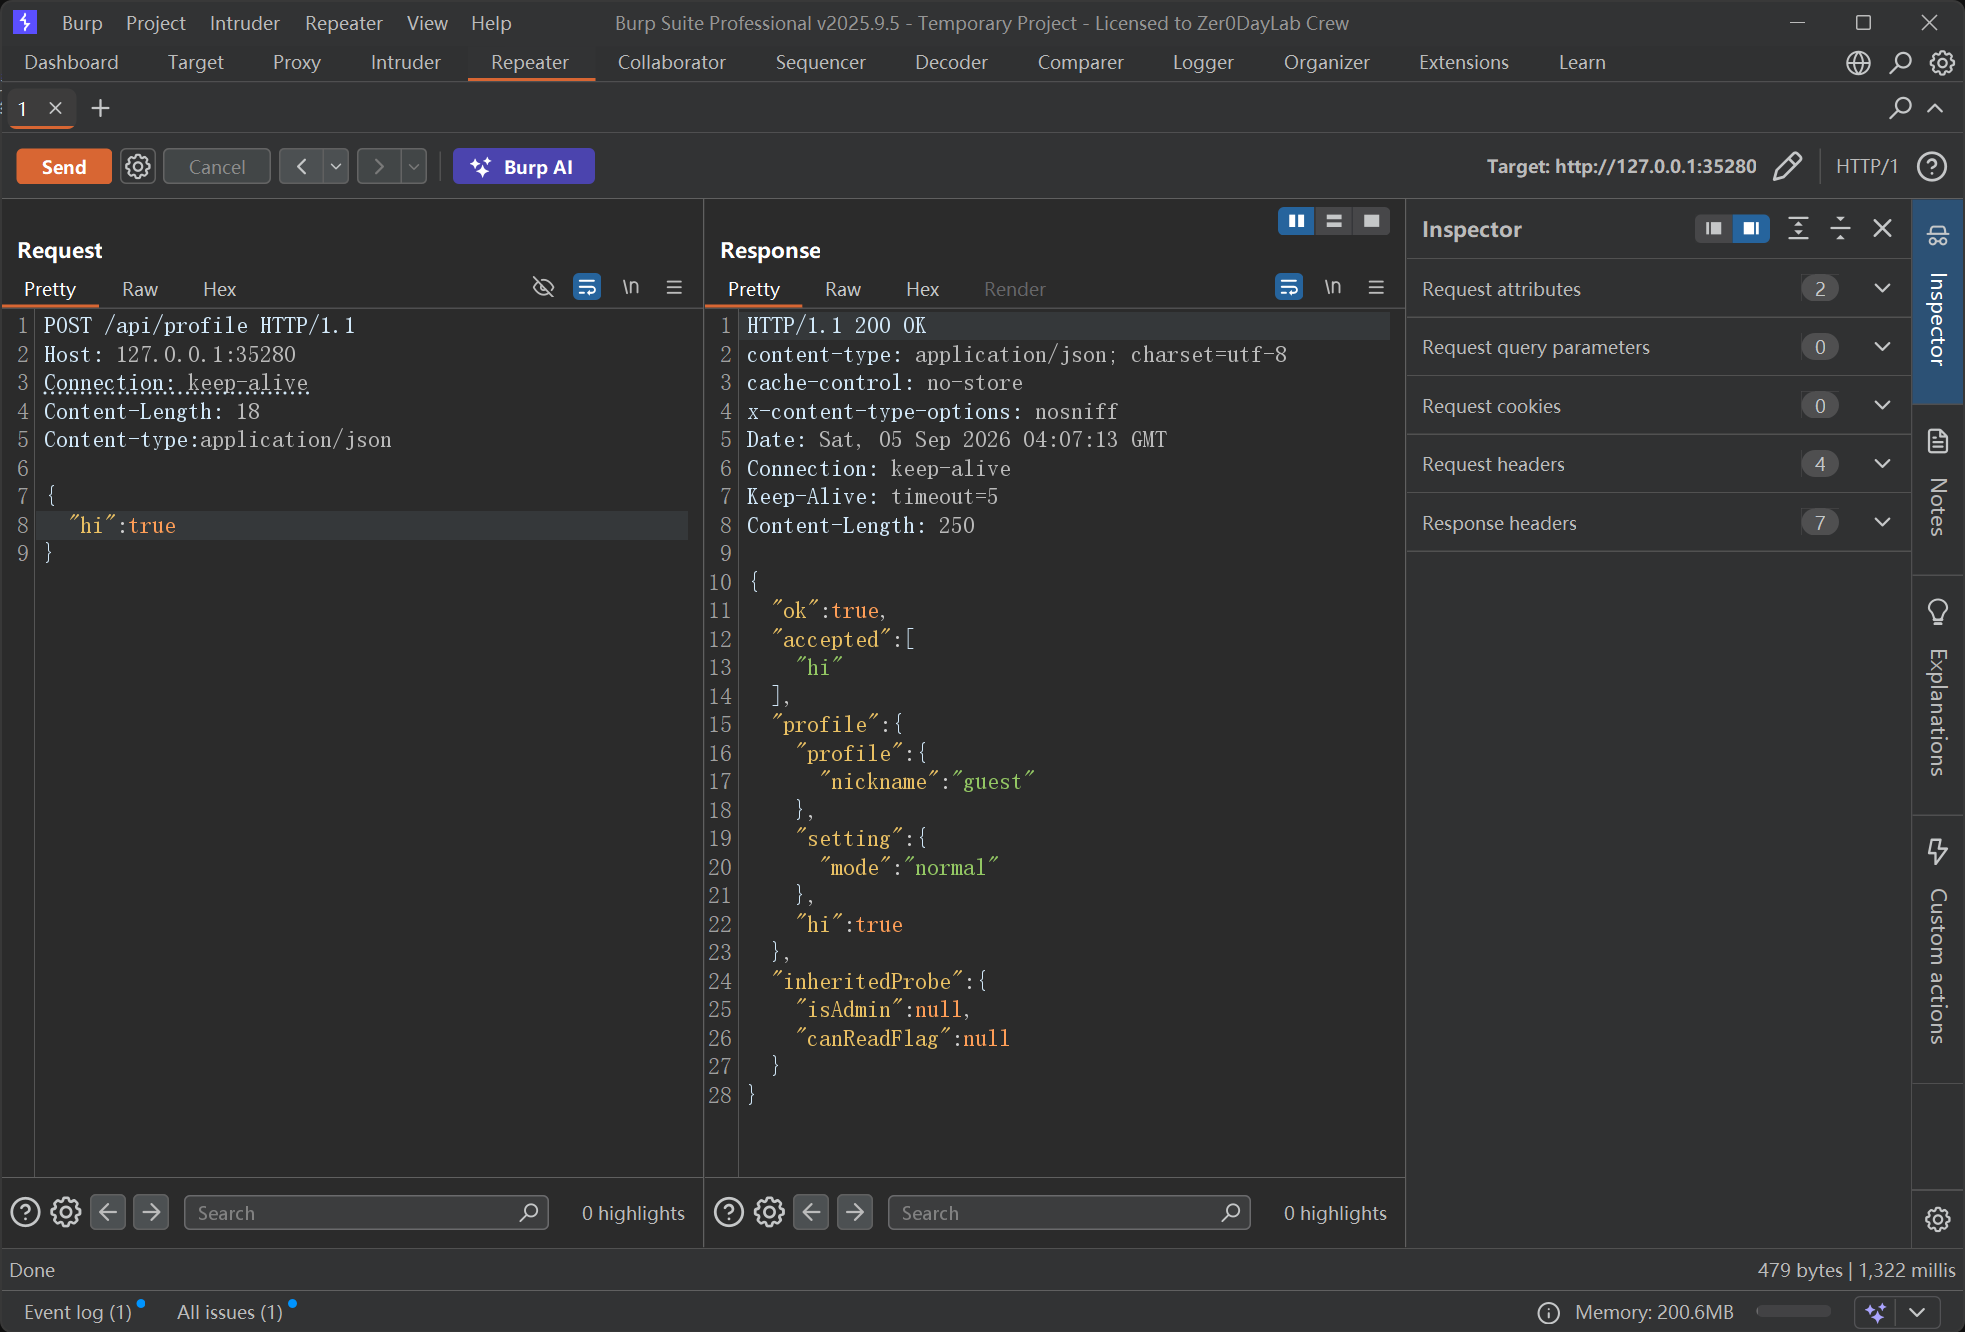The height and width of the screenshot is (1332, 1965).
Task: Switch to side-by-side request/response layout
Action: click(x=1296, y=221)
